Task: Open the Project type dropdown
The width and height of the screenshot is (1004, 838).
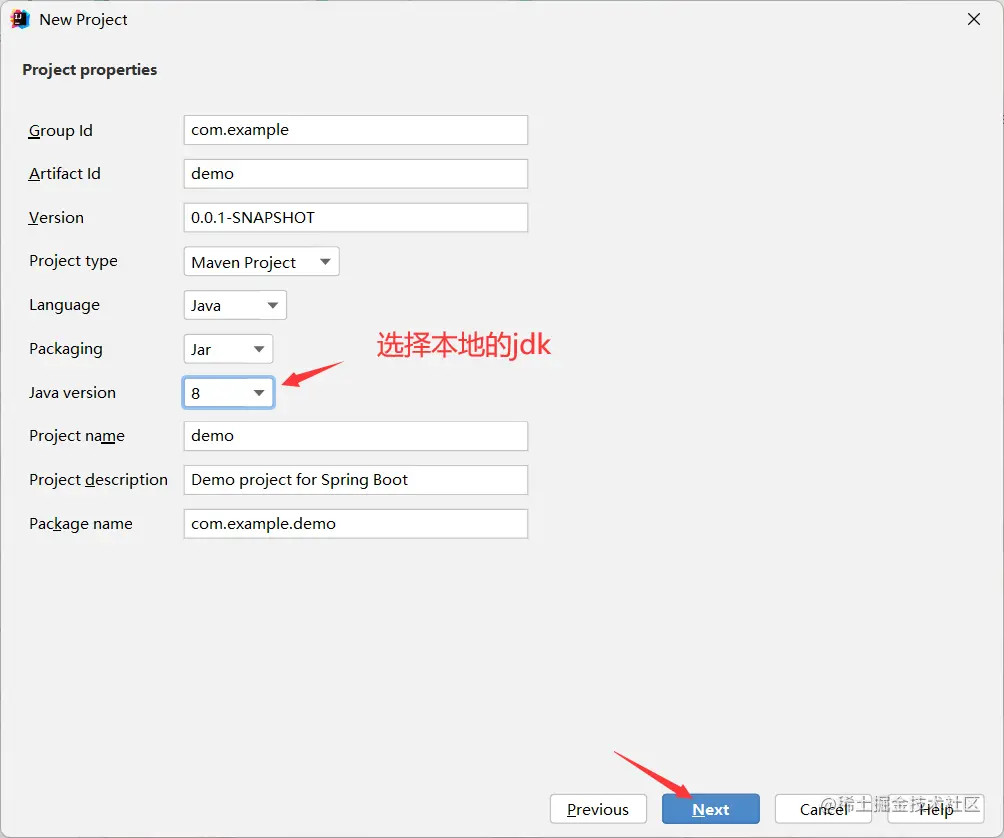Action: tap(261, 262)
